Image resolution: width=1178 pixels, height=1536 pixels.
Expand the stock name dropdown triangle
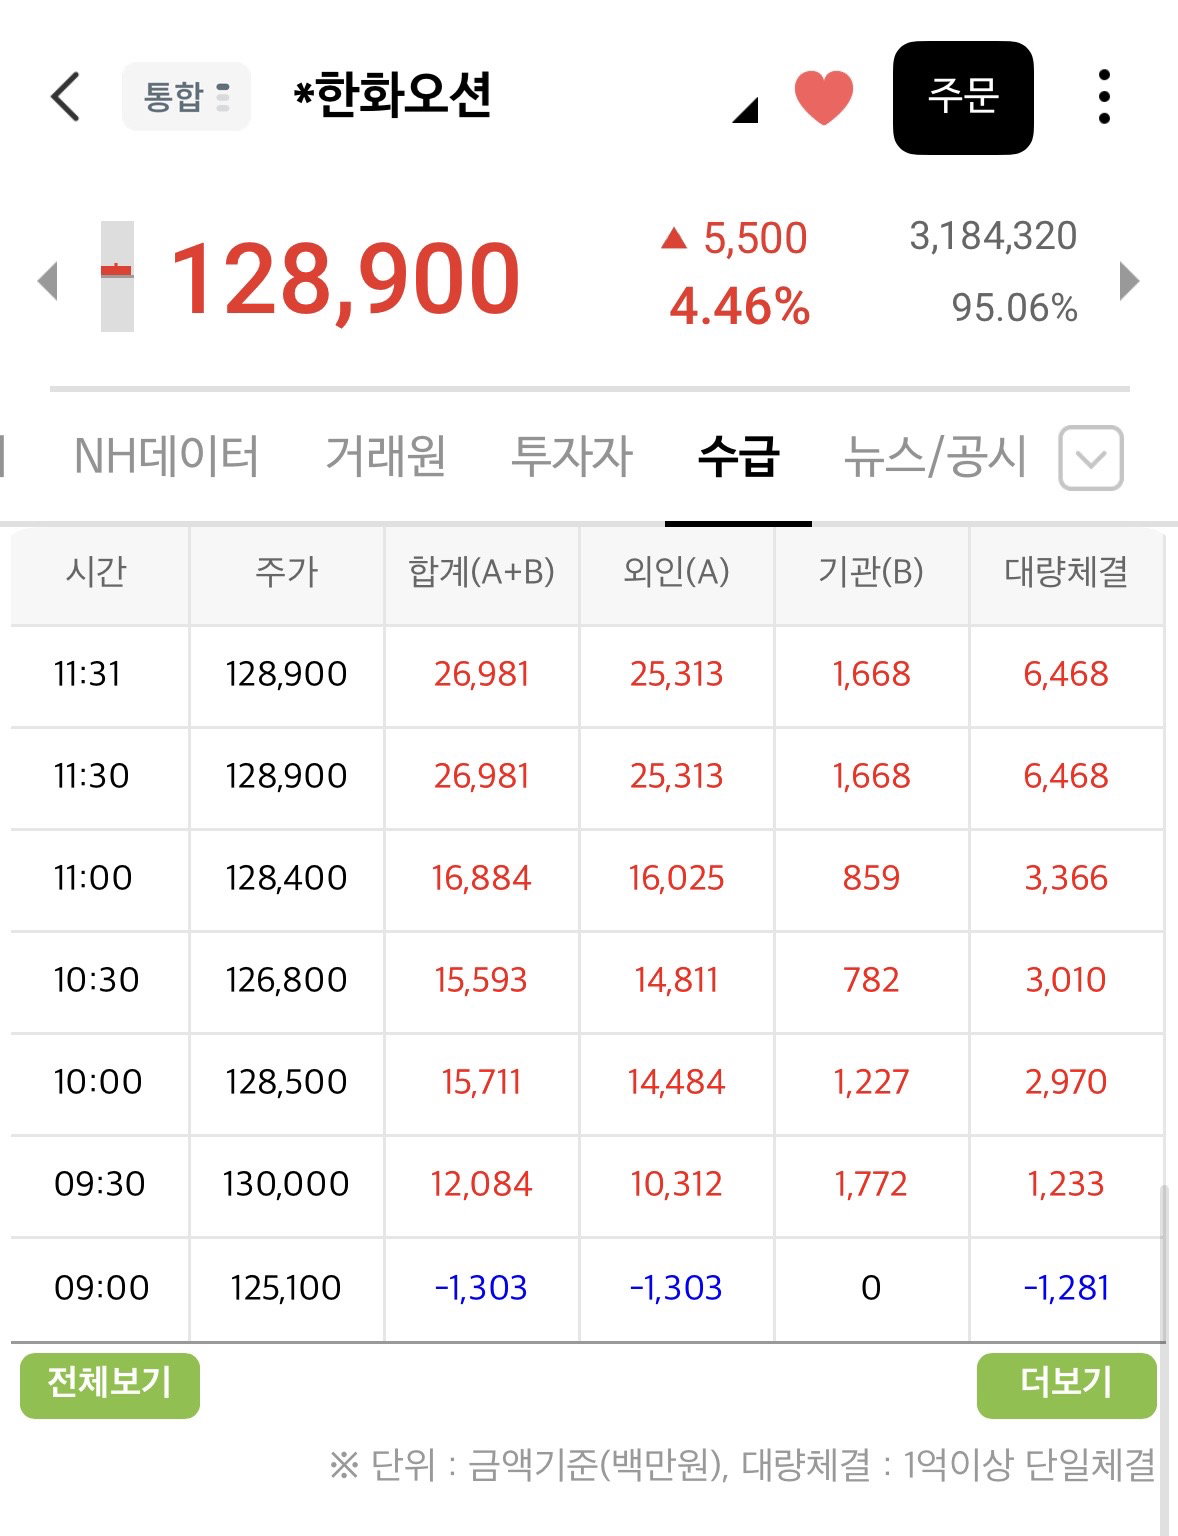[x=746, y=110]
